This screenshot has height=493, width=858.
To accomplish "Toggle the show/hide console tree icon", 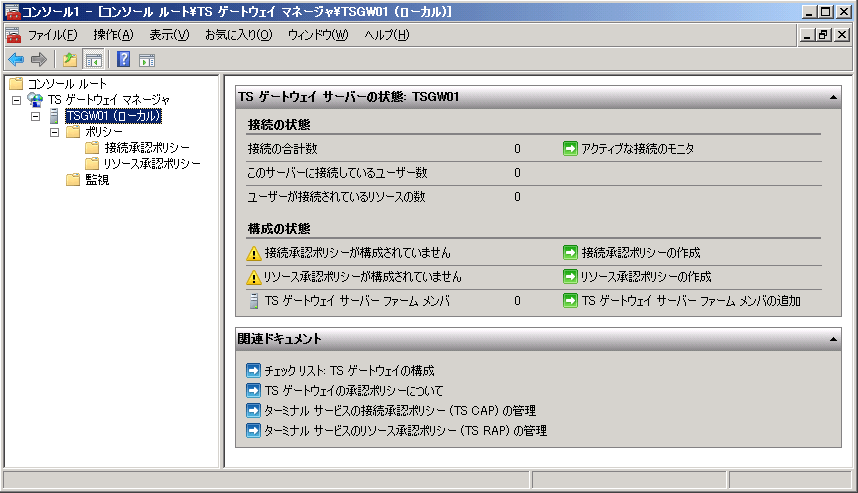I will [x=94, y=60].
